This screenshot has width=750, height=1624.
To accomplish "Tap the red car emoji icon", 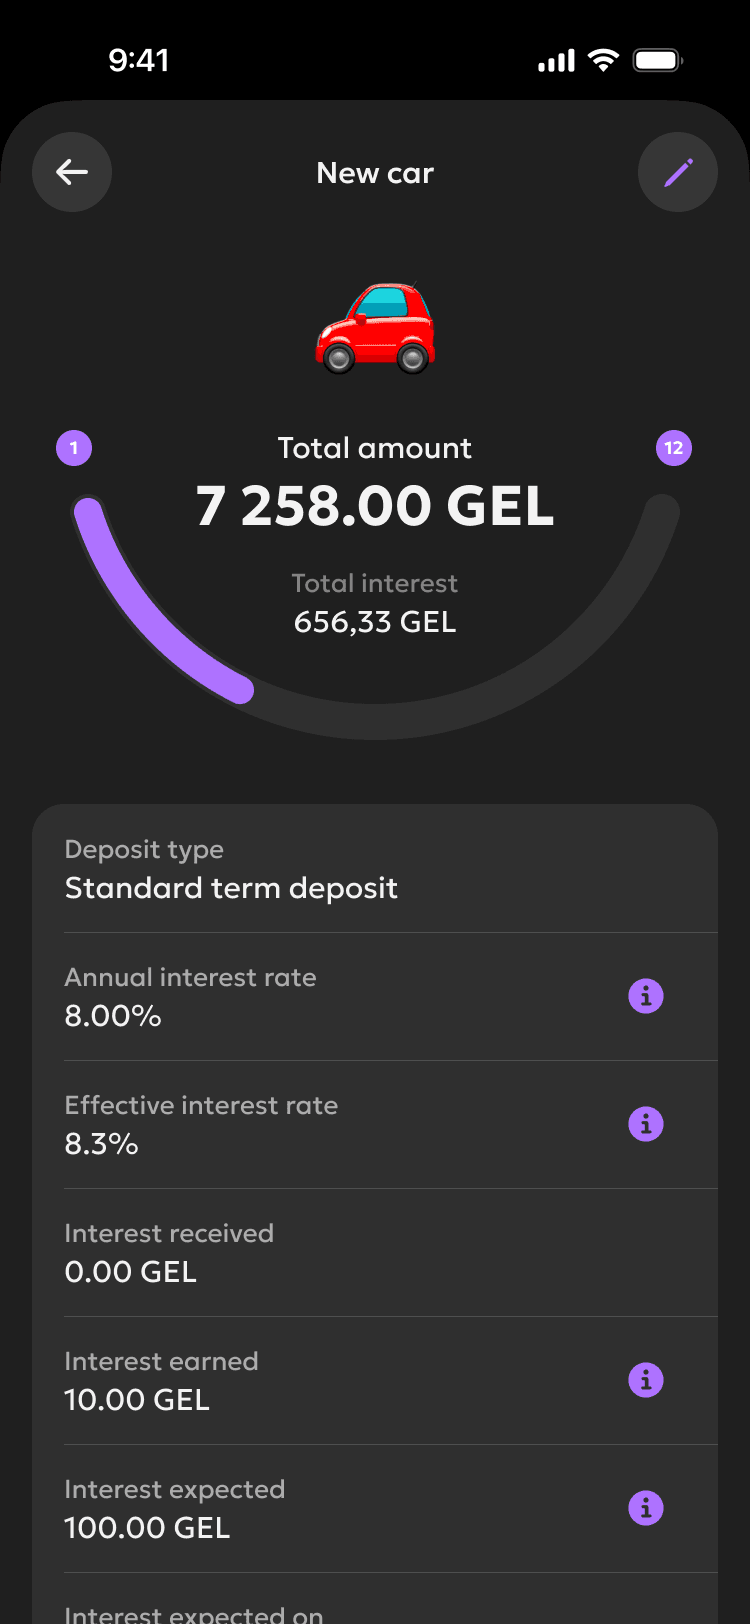I will [375, 328].
